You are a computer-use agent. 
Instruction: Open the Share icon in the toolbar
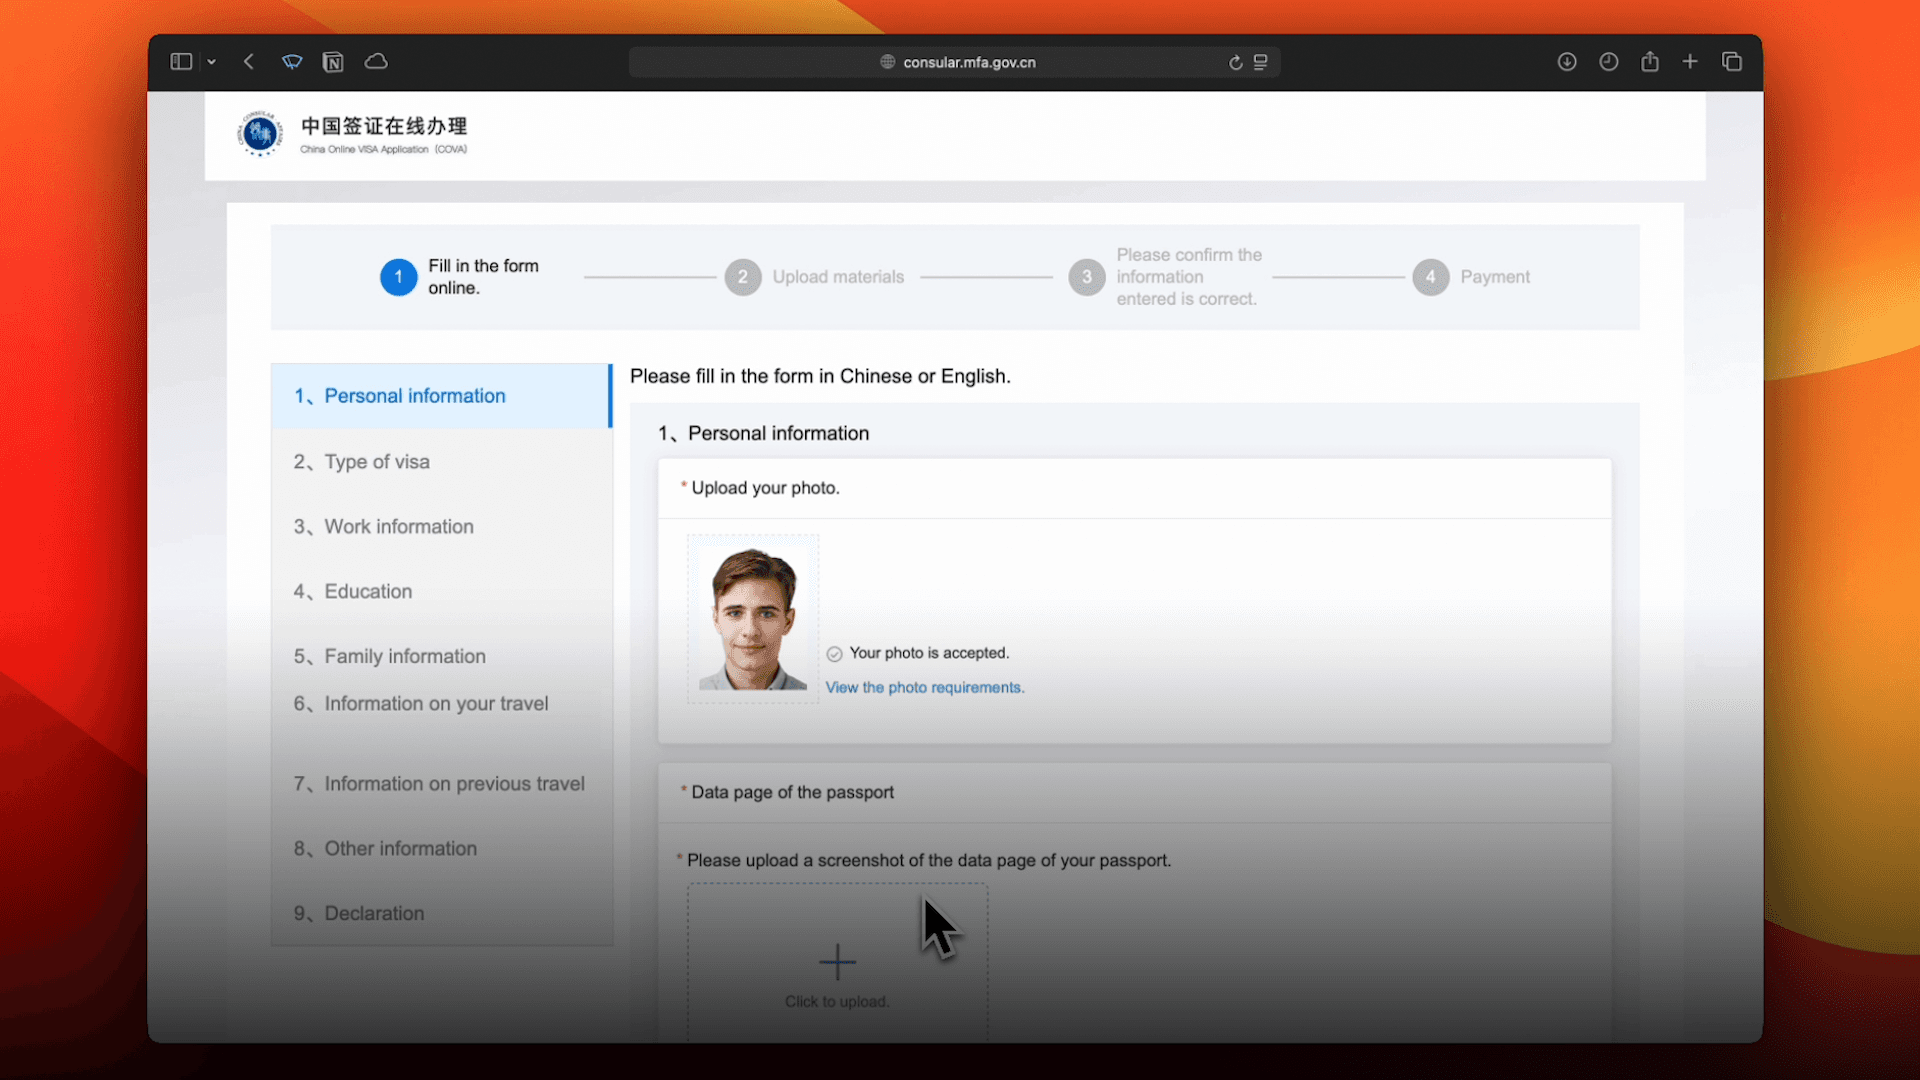click(x=1650, y=62)
